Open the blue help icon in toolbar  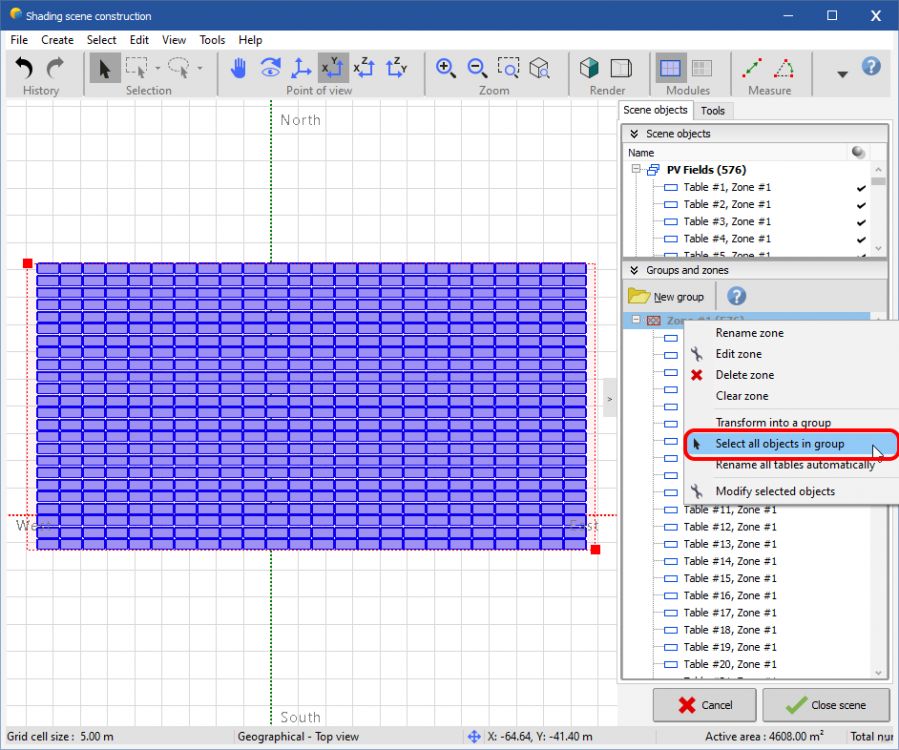coord(871,67)
